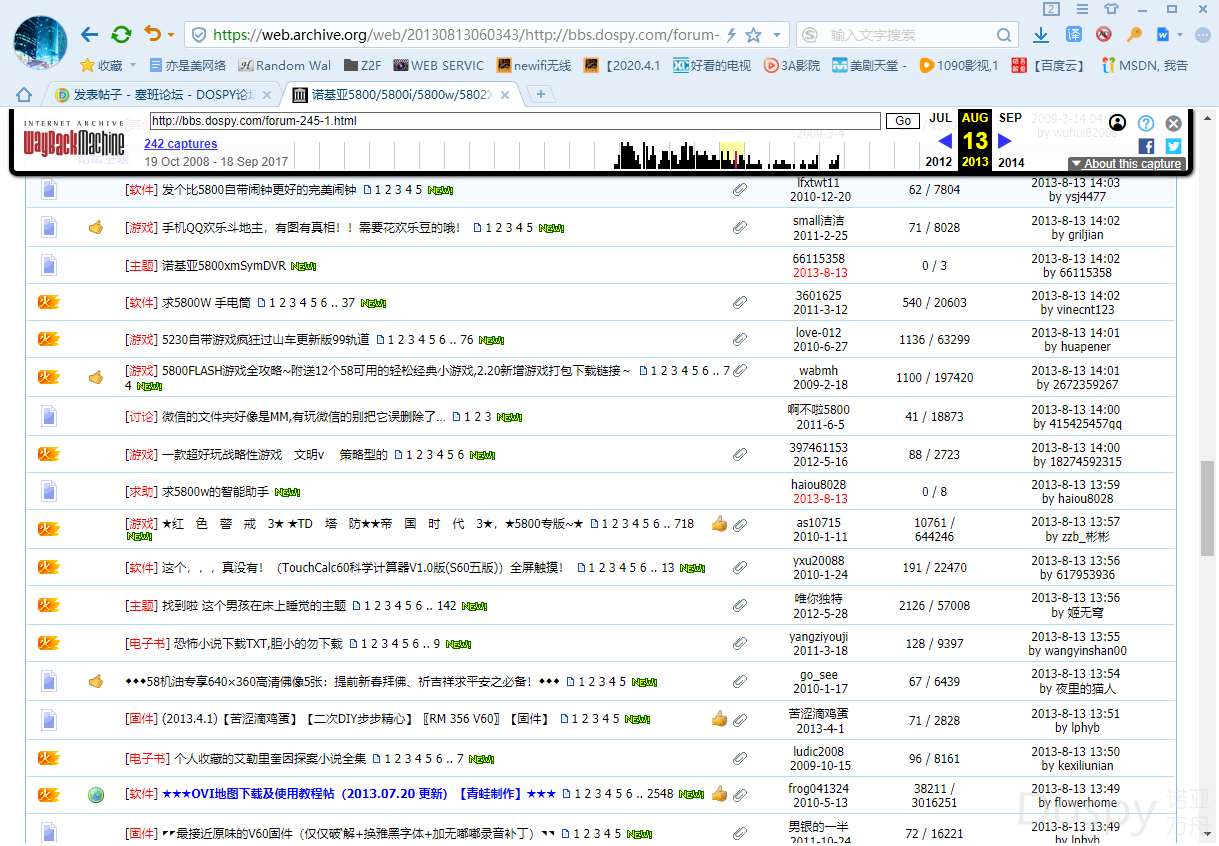Click the orange undo close-tab arrow
1219x846 pixels.
click(152, 35)
